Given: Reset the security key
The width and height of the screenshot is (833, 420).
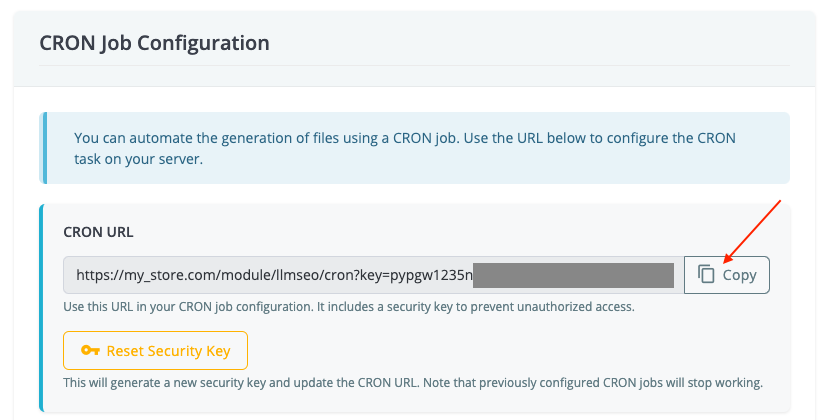Looking at the screenshot, I should tap(155, 350).
